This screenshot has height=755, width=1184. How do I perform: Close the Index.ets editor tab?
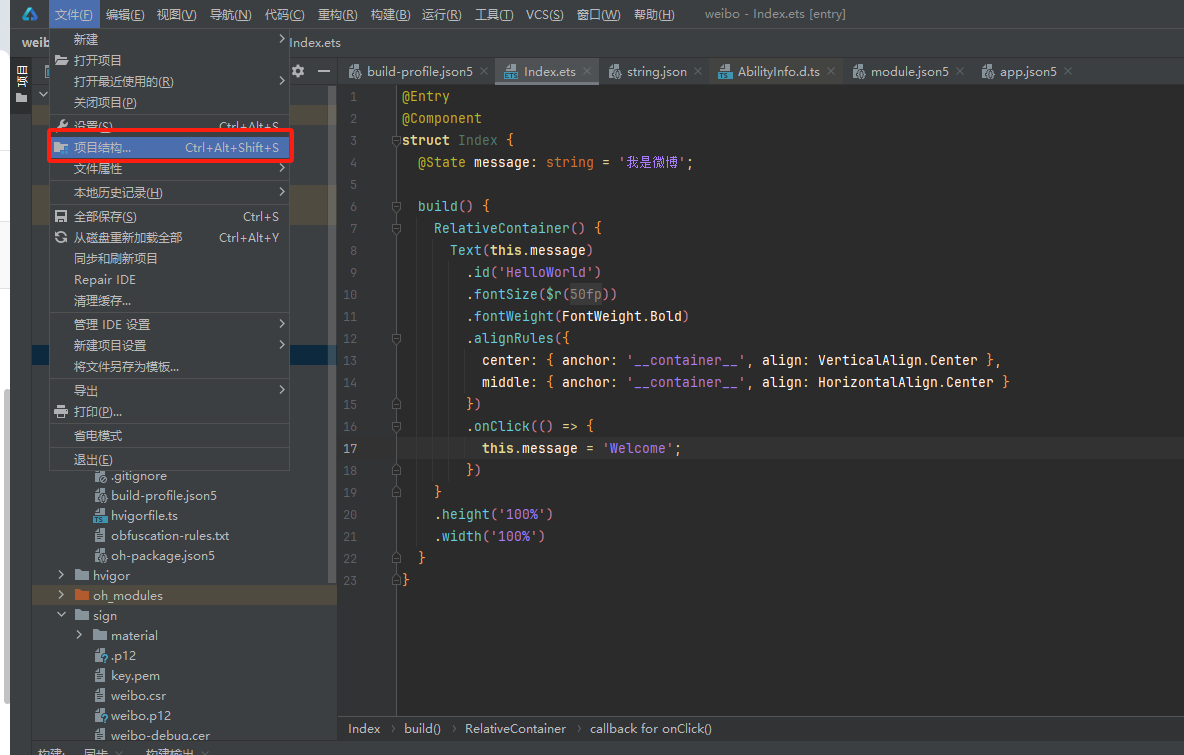(x=587, y=71)
